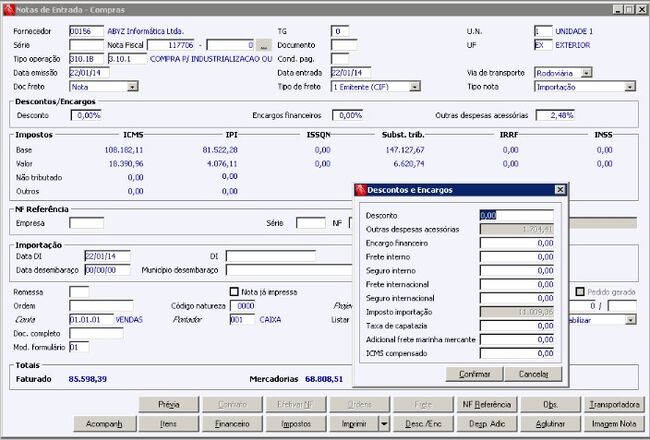Click the Impostos button
The width and height of the screenshot is (650, 440).
tap(296, 424)
